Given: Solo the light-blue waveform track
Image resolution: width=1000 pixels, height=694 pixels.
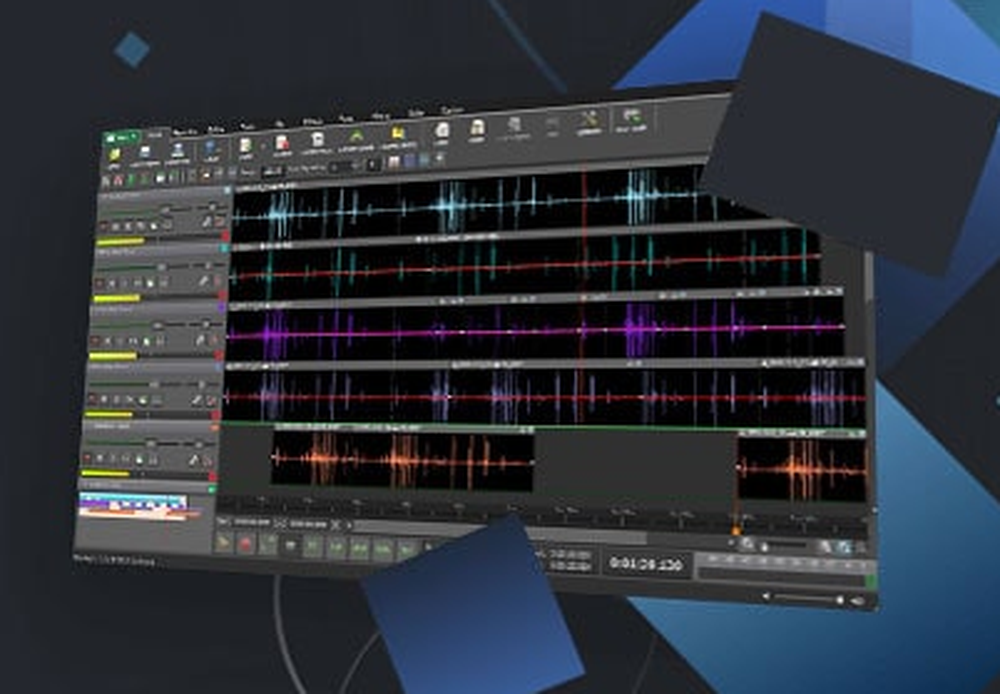Looking at the screenshot, I should tap(128, 226).
